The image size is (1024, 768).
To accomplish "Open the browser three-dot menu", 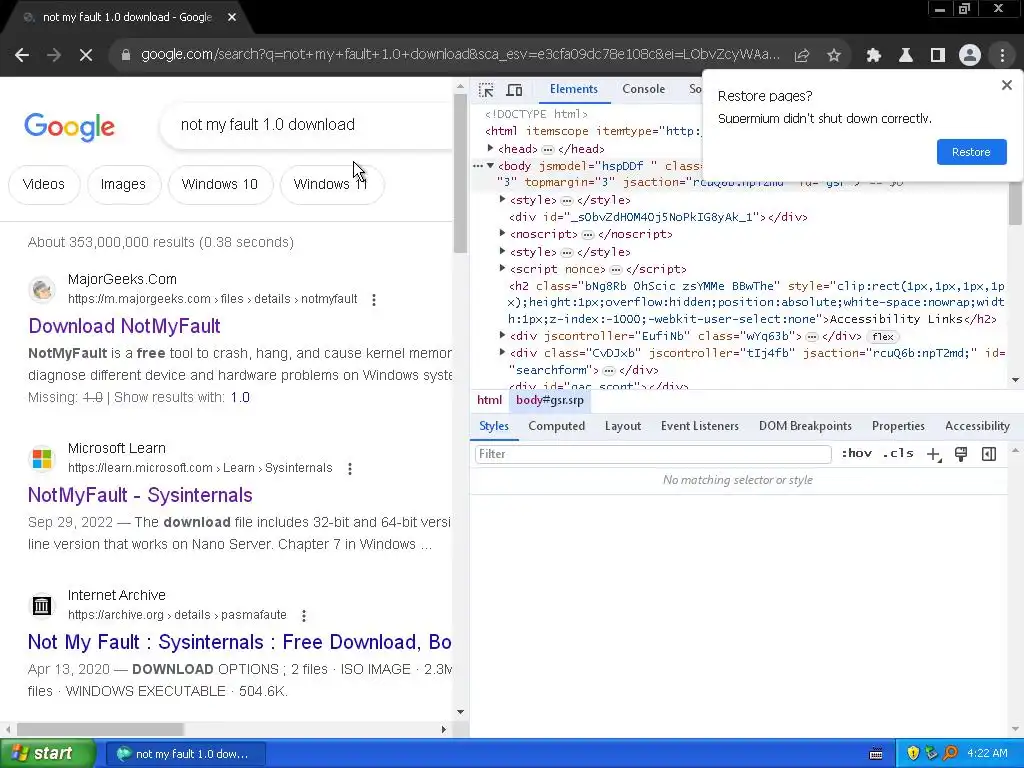I will [1002, 56].
